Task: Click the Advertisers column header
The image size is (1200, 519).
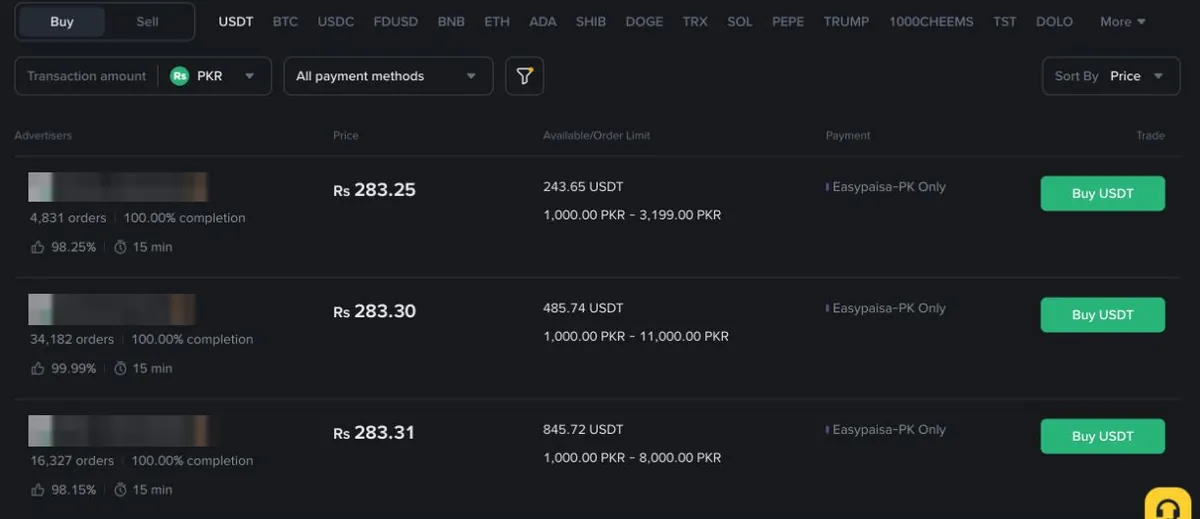Action: point(43,135)
